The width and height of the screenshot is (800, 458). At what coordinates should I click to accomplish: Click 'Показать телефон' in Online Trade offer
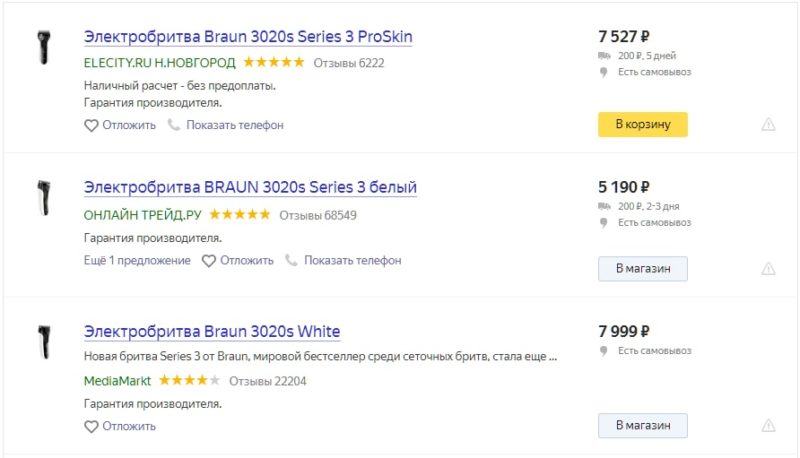pos(353,260)
